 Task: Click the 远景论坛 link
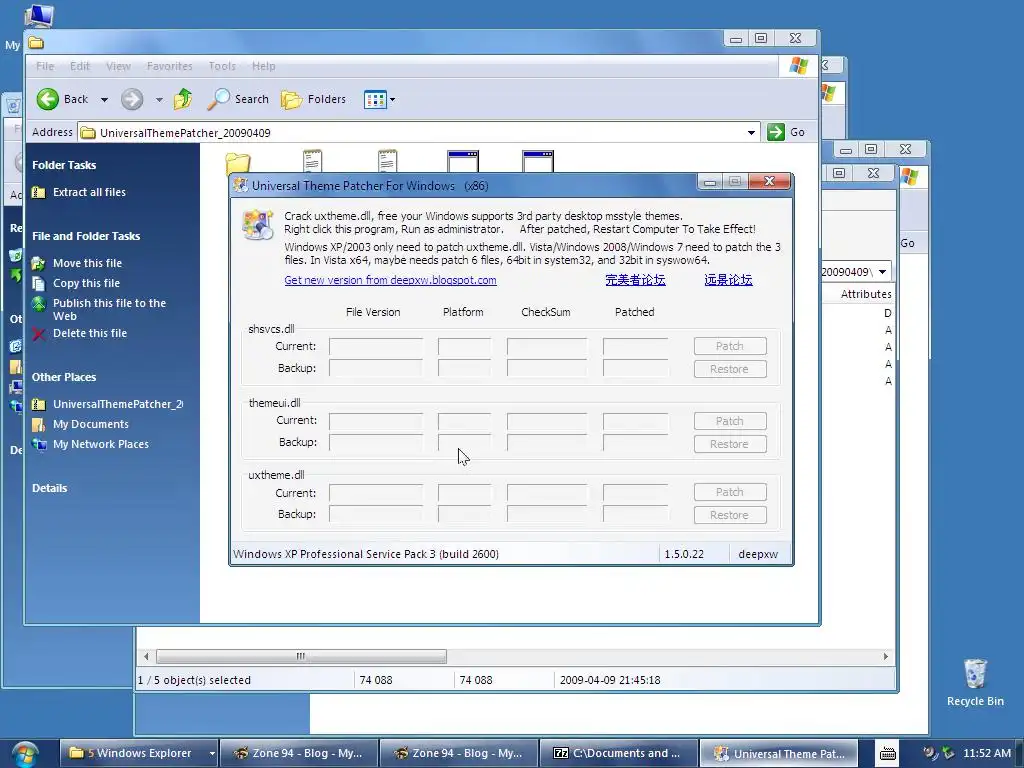pyautogui.click(x=728, y=280)
